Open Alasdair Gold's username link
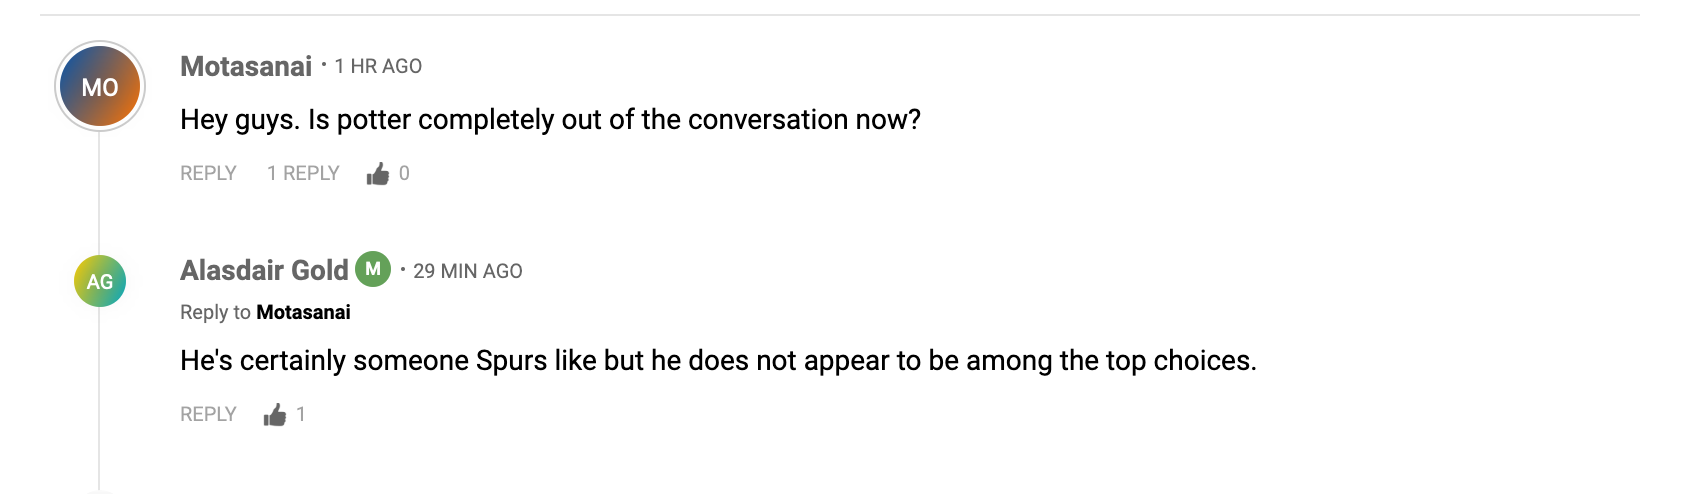This screenshot has height=494, width=1702. tap(264, 270)
